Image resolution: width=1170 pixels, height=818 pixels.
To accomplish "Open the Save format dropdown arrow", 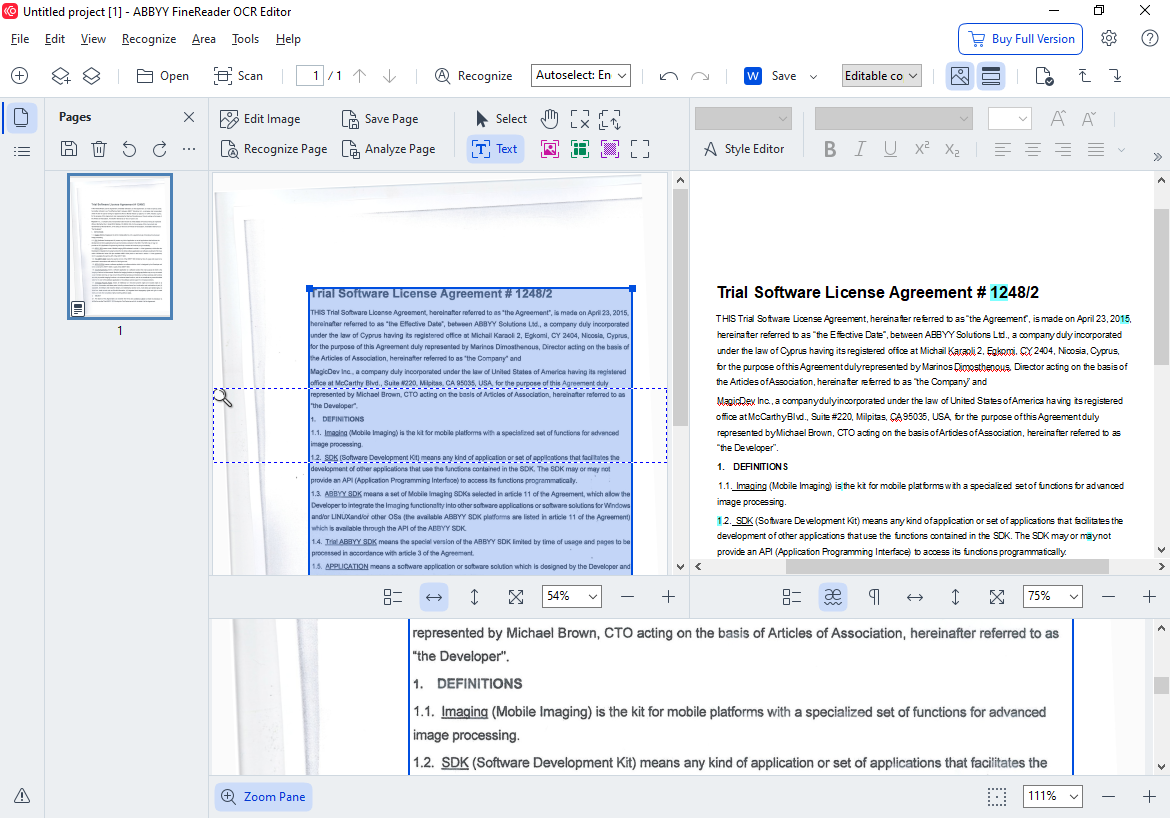I will (x=813, y=76).
